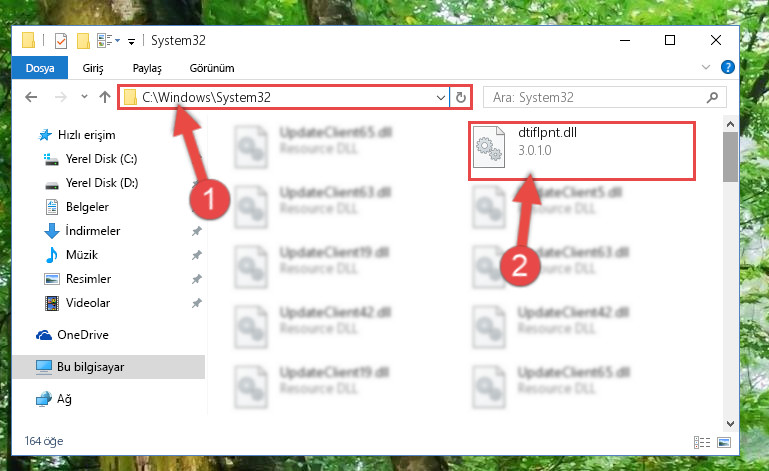This screenshot has width=769, height=471.
Task: Expand address bar history dropdown
Action: [x=441, y=97]
